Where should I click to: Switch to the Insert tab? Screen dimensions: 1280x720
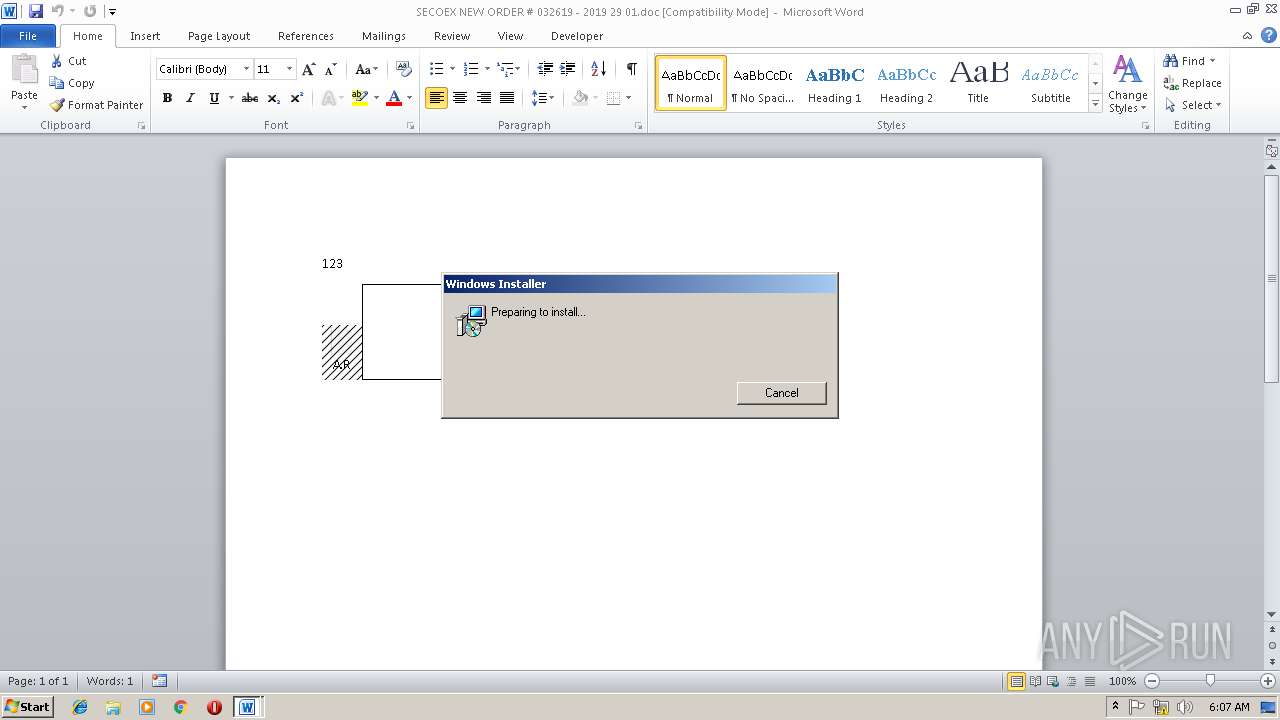point(145,35)
